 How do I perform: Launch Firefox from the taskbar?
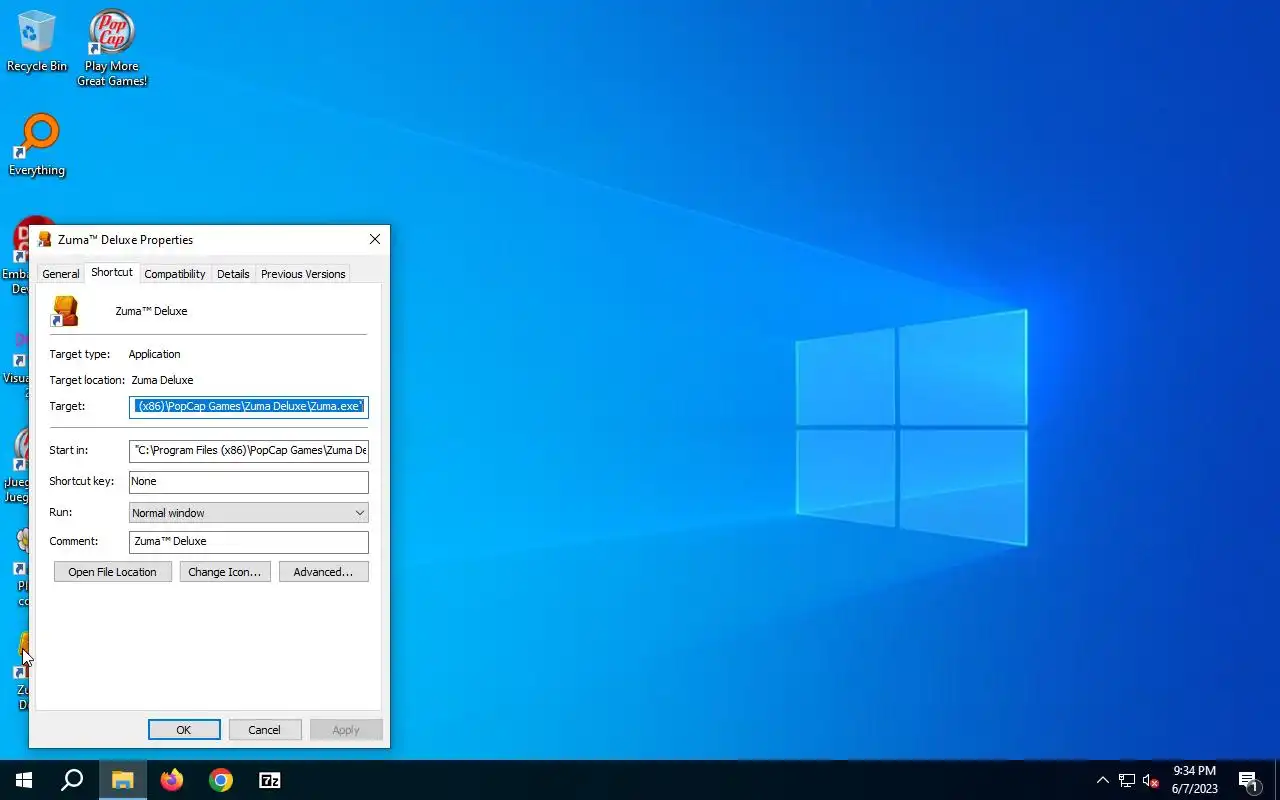pos(172,780)
